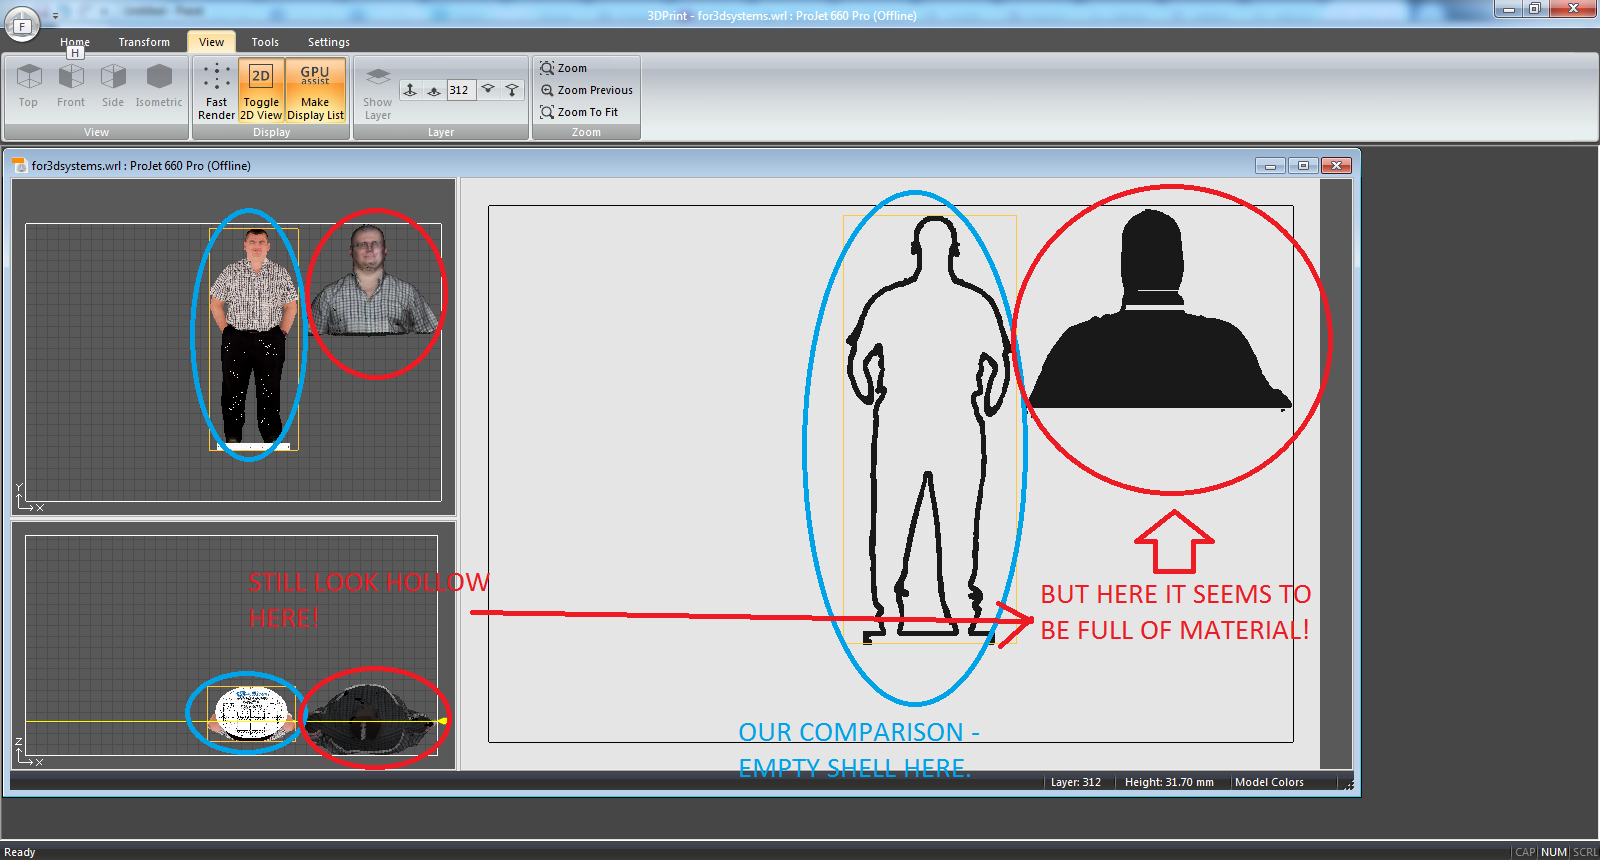Step to the previous layer icon
The width and height of the screenshot is (1600, 860).
(434, 90)
